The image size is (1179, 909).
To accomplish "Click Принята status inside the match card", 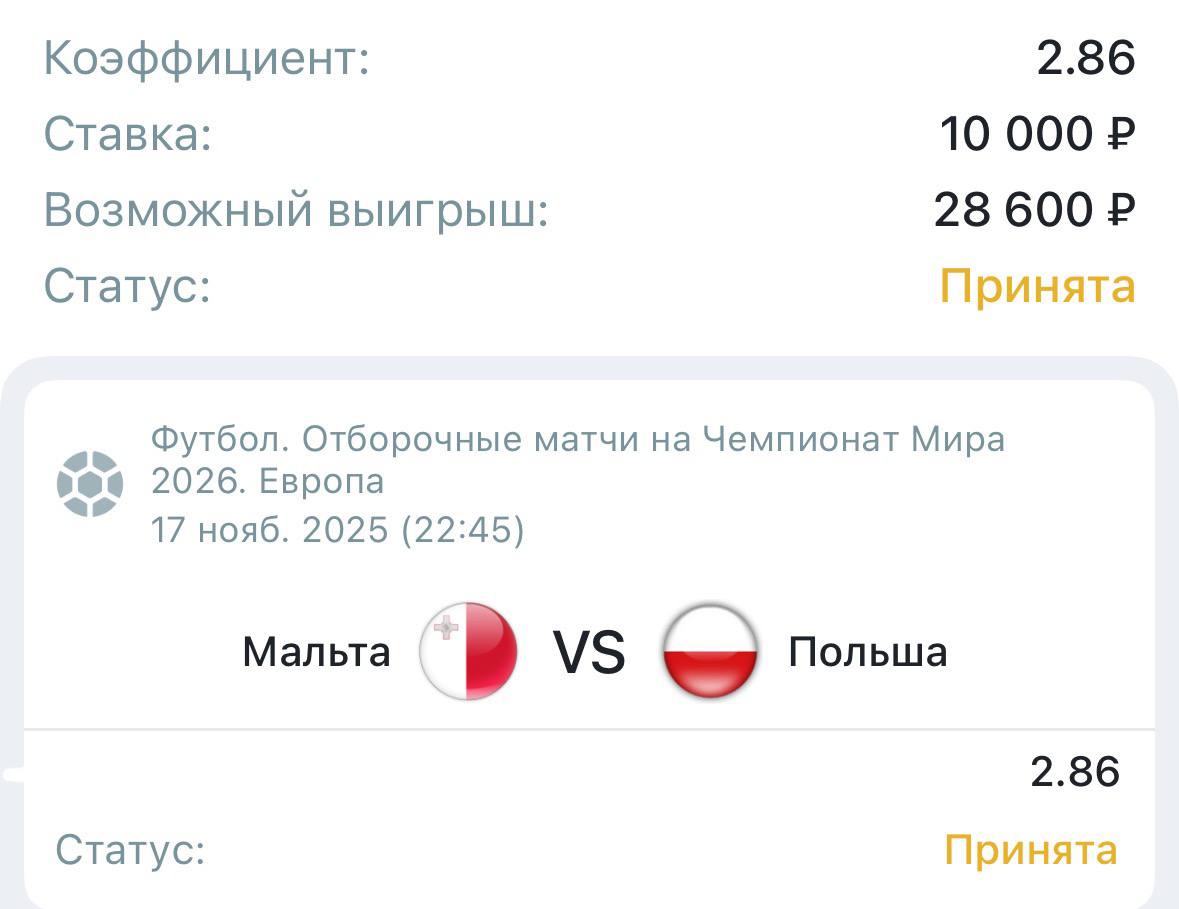I will (x=1030, y=850).
